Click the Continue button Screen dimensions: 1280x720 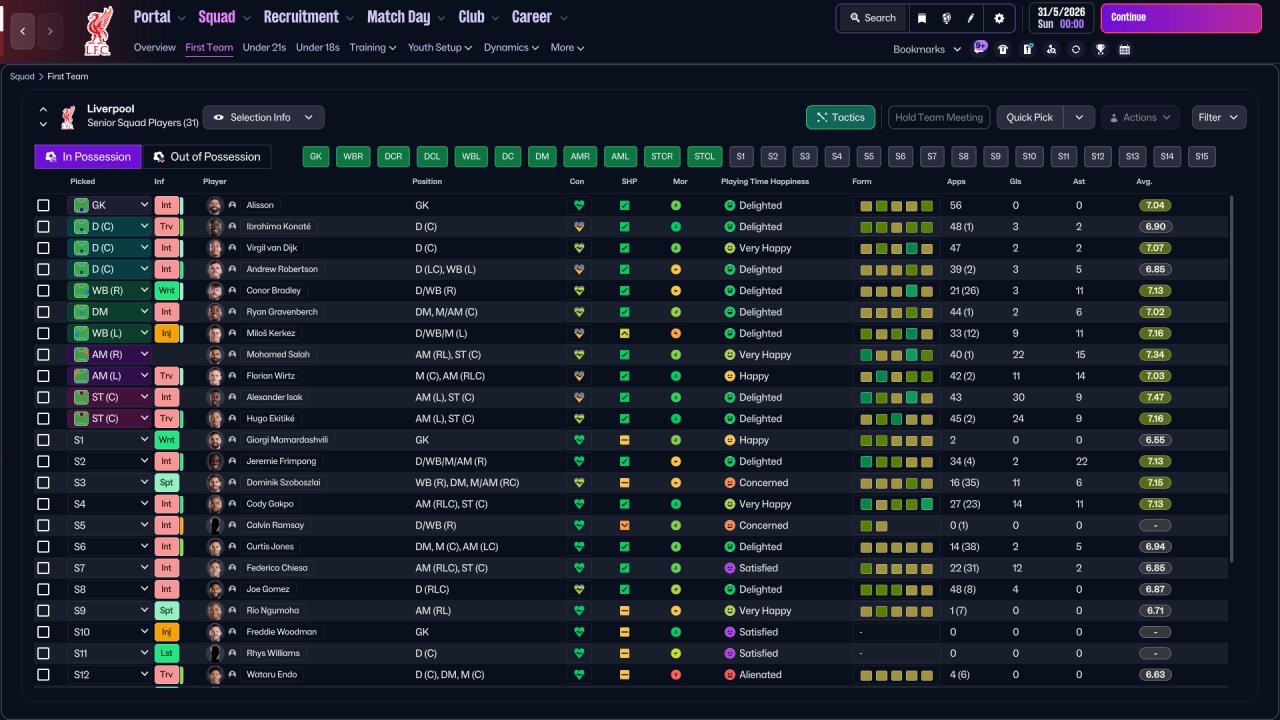pyautogui.click(x=1181, y=18)
